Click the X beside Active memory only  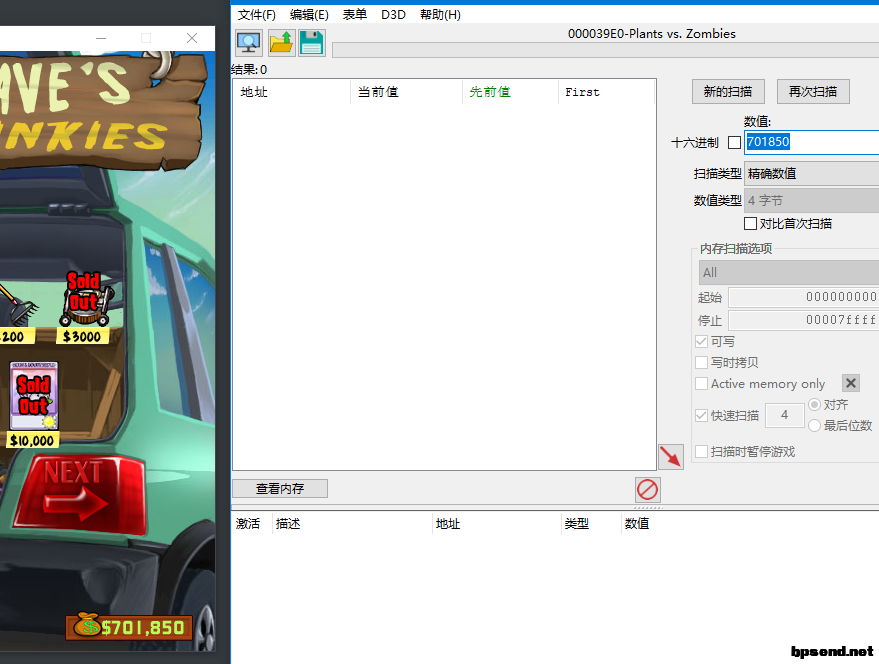tap(850, 383)
